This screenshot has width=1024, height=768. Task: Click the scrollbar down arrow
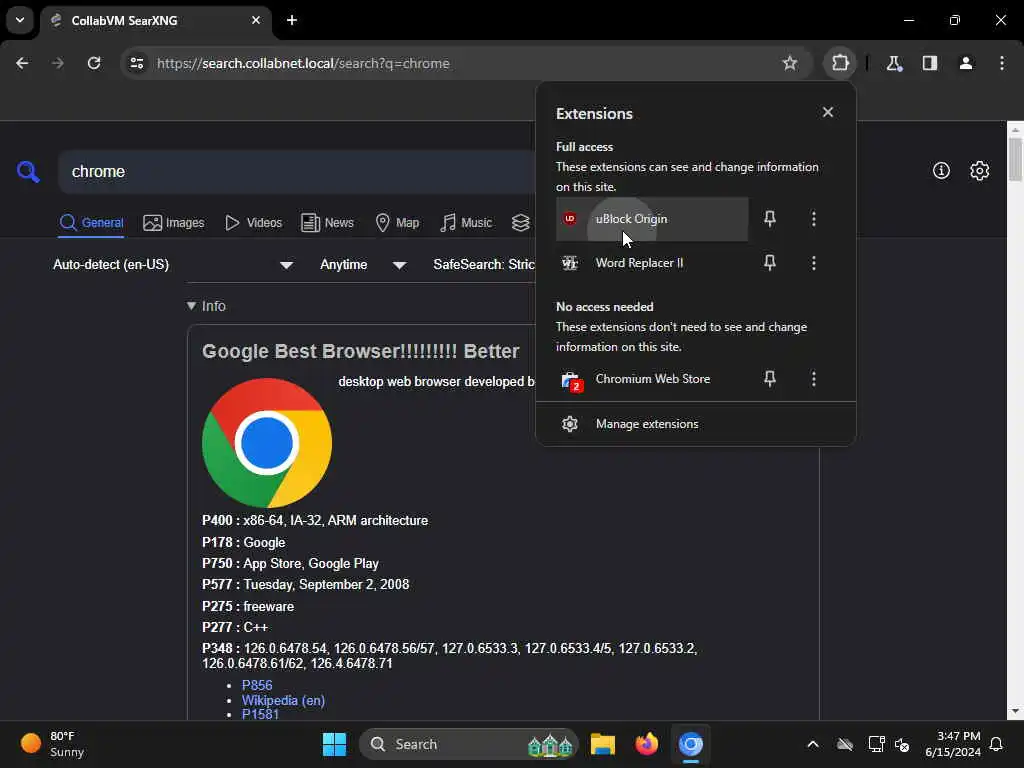point(1015,711)
